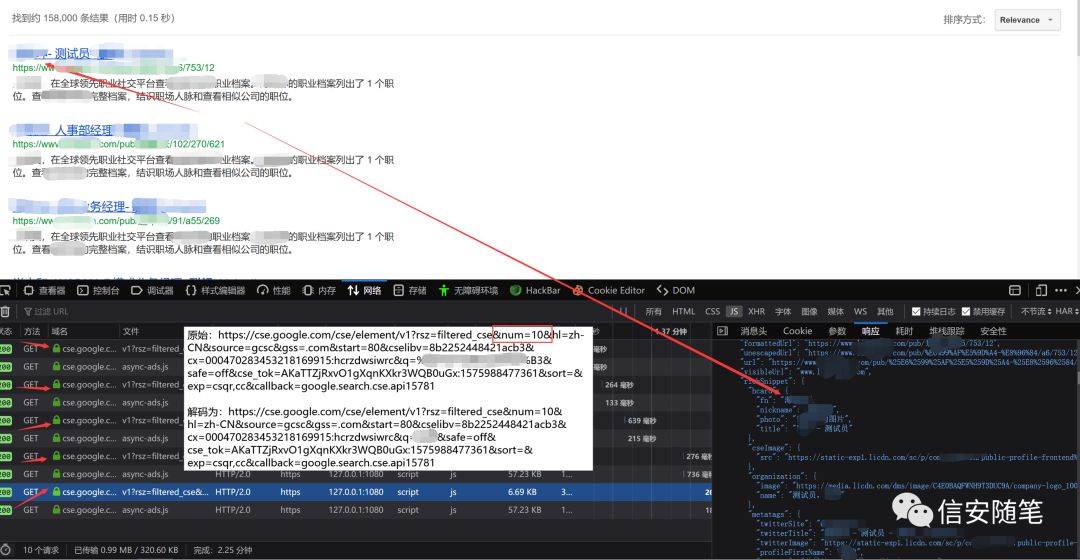Open the 堆栈跟踪 stack trace tab

(x=947, y=331)
